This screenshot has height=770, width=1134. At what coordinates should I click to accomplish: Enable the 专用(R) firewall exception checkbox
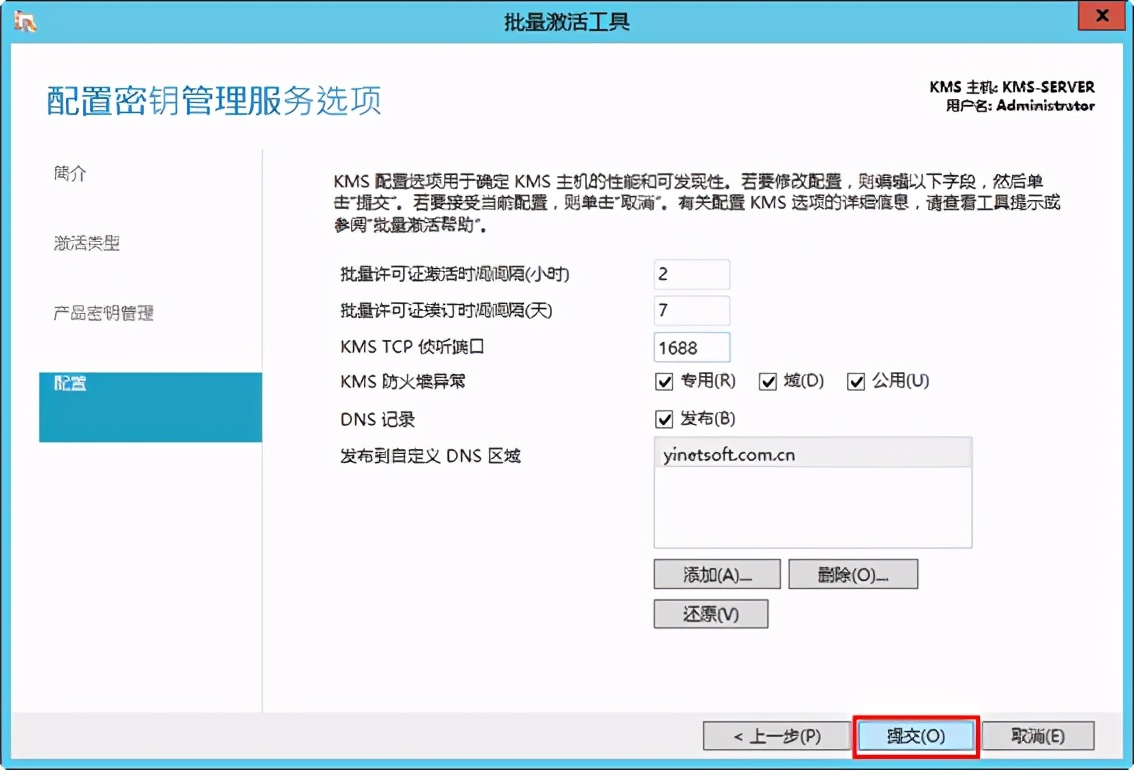point(663,381)
